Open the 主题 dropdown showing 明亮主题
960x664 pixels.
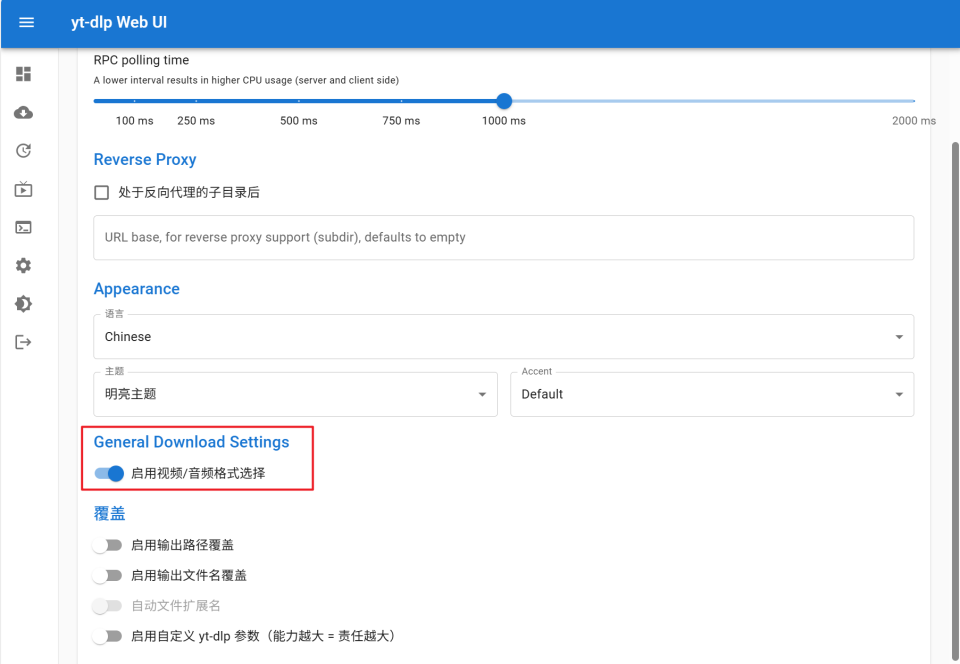click(x=296, y=394)
